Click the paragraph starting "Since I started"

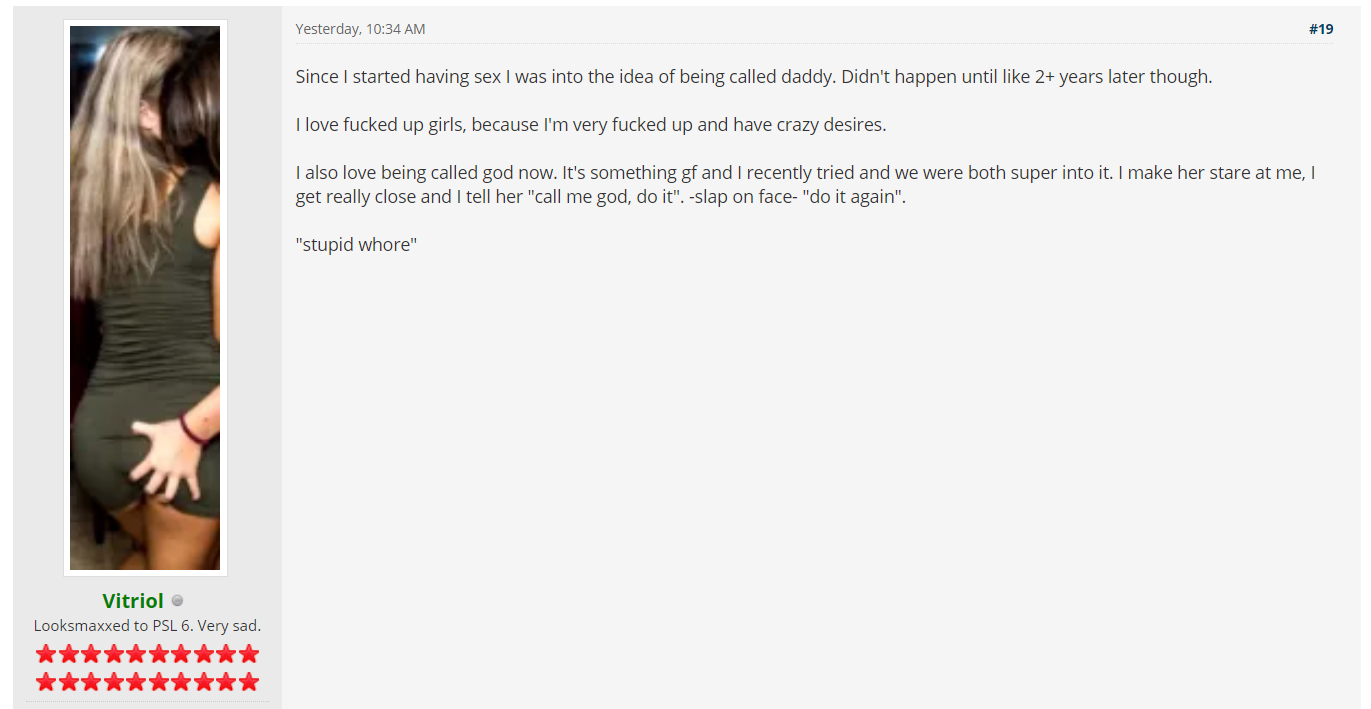[x=753, y=77]
